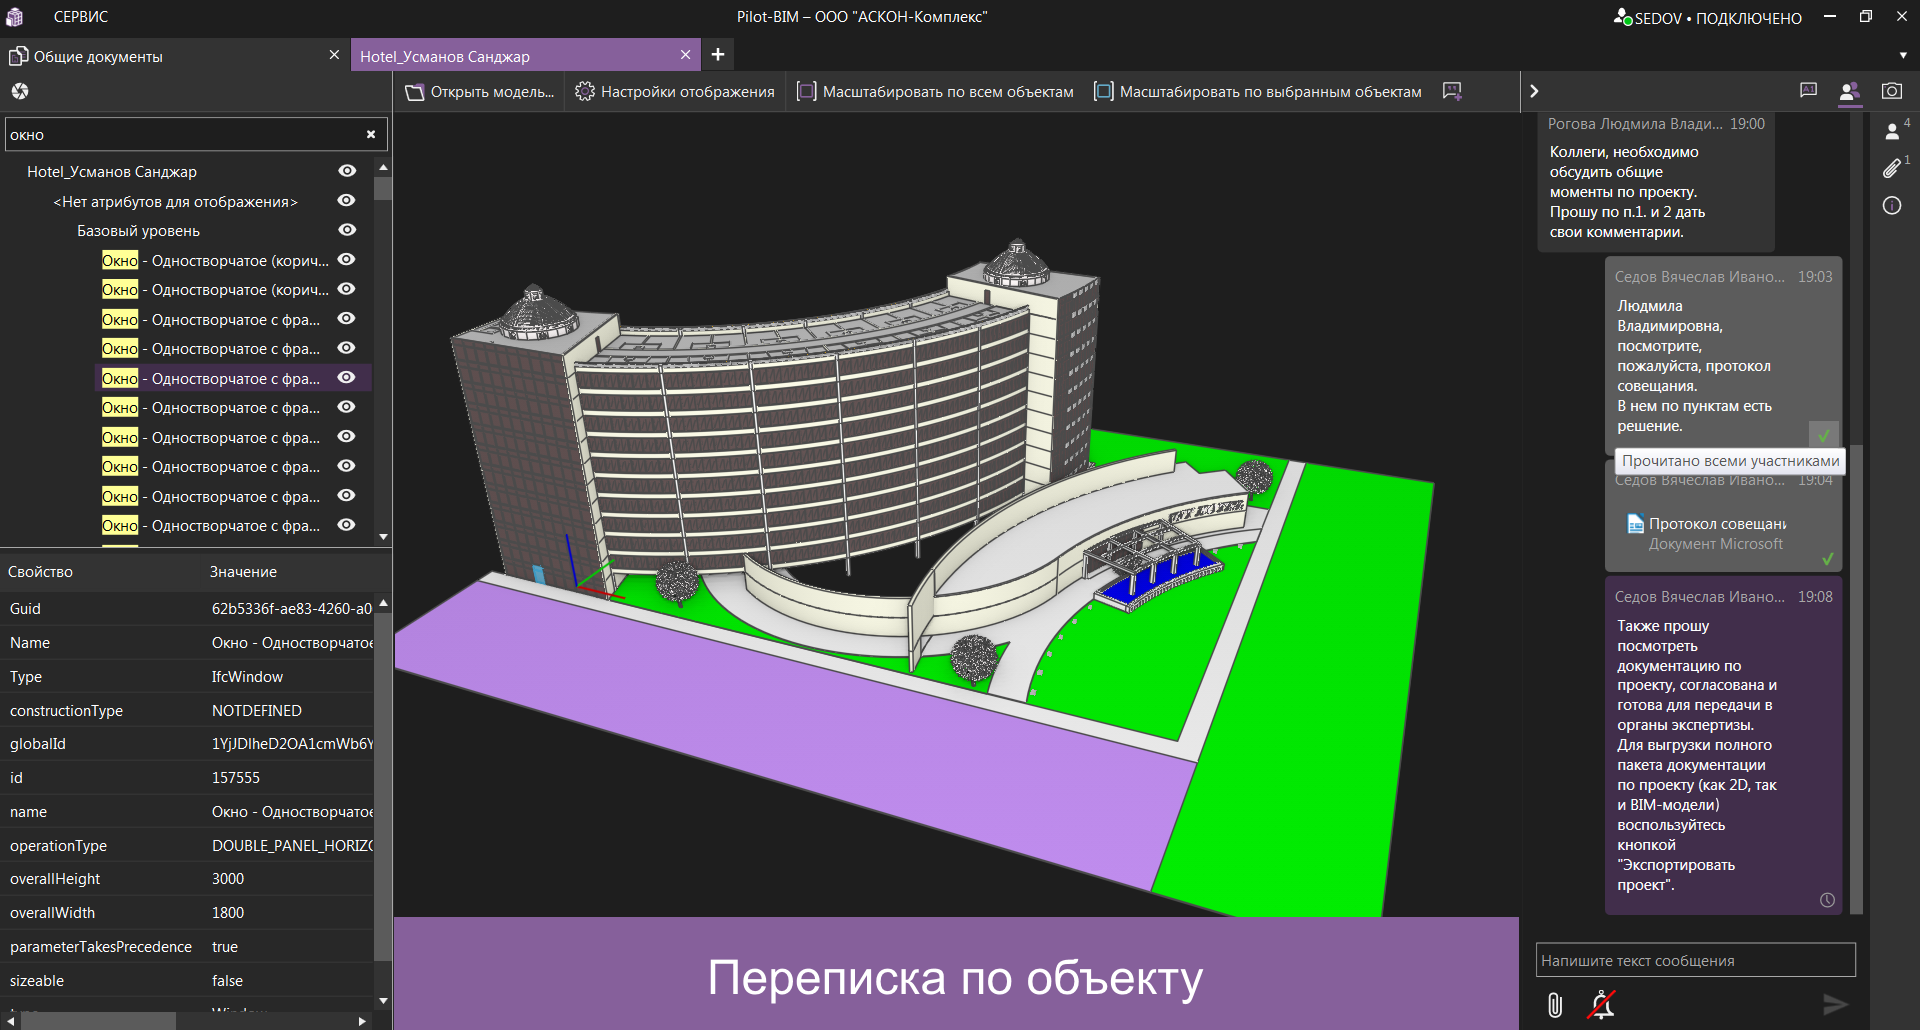
Task: Click the info icon in chat sidebar
Action: [x=1891, y=206]
